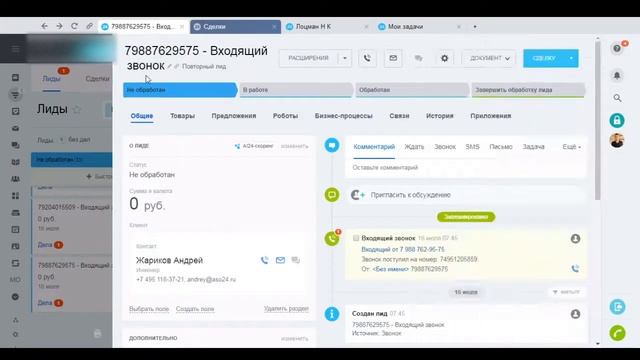The width and height of the screenshot is (640, 360).
Task: Switch to the Ждать timeline tab
Action: click(x=414, y=147)
